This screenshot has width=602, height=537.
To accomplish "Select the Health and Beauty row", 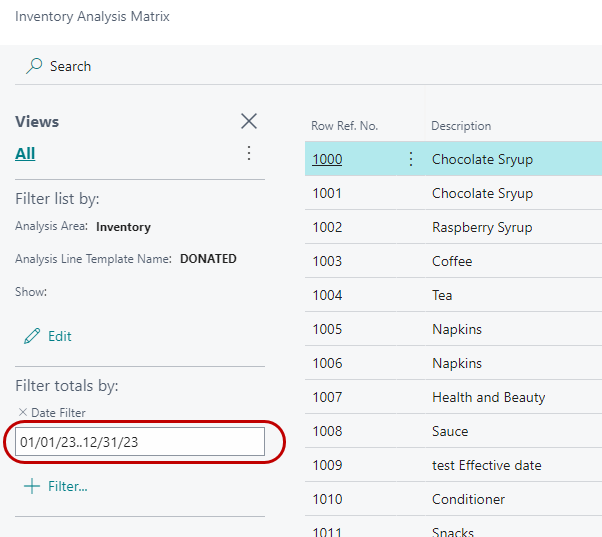I will click(x=488, y=397).
